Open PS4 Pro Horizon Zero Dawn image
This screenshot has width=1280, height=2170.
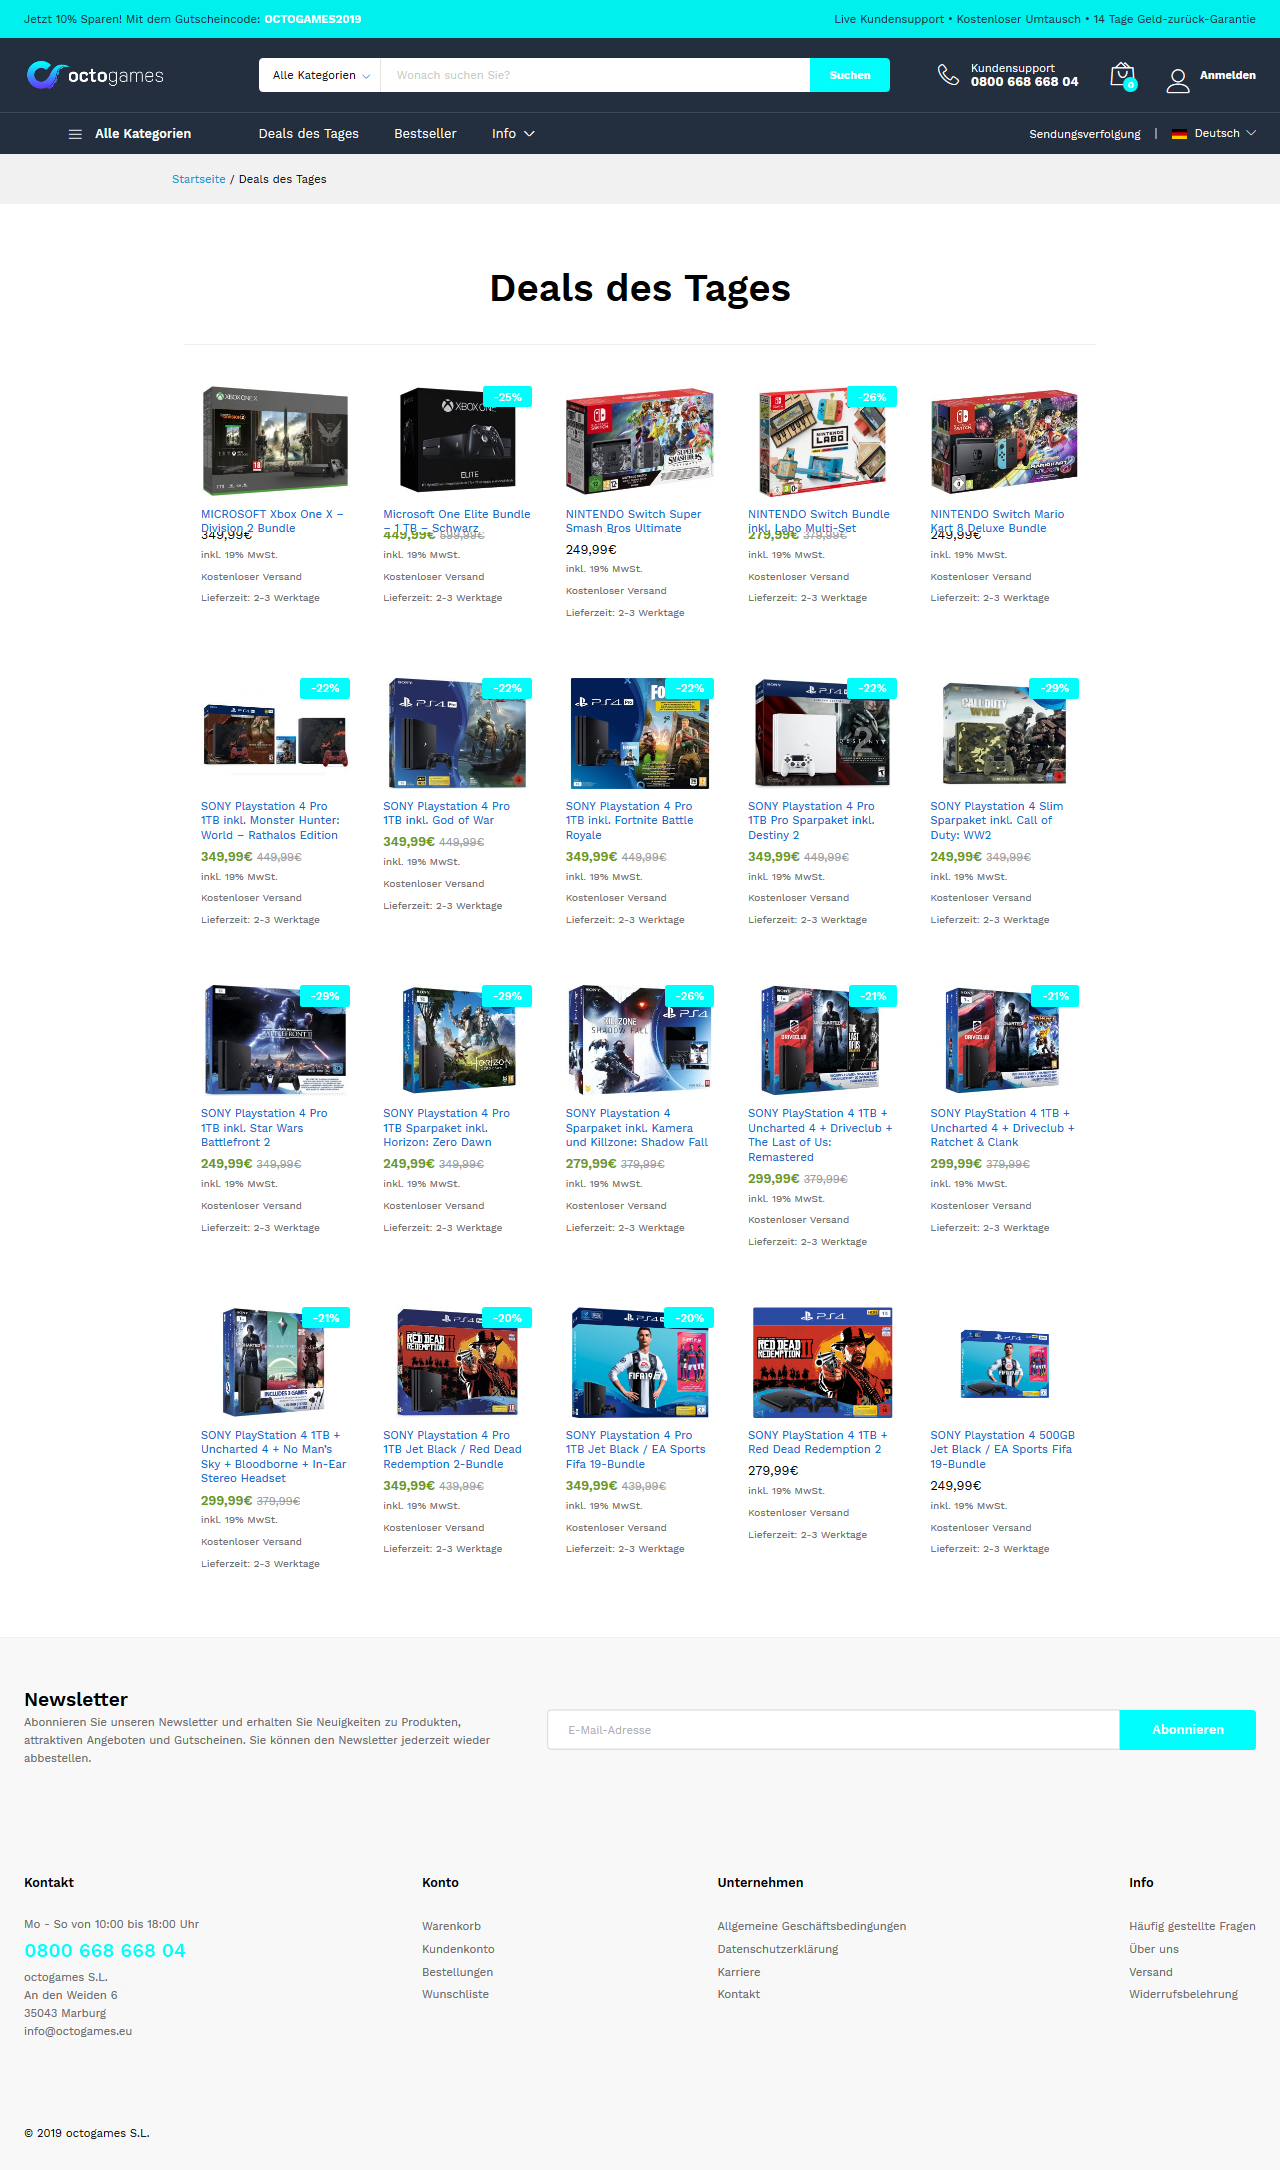tap(457, 1040)
